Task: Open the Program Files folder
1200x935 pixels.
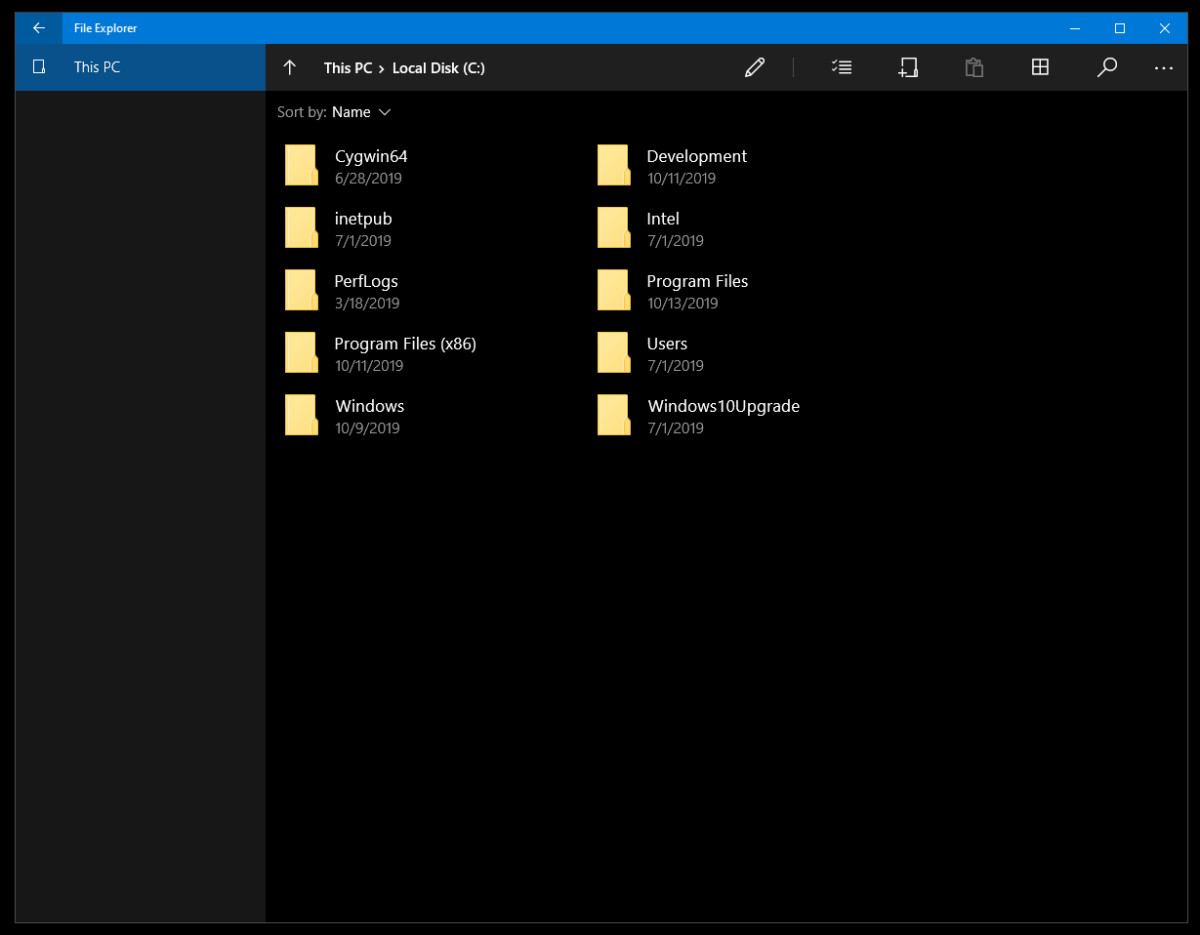Action: (x=697, y=281)
